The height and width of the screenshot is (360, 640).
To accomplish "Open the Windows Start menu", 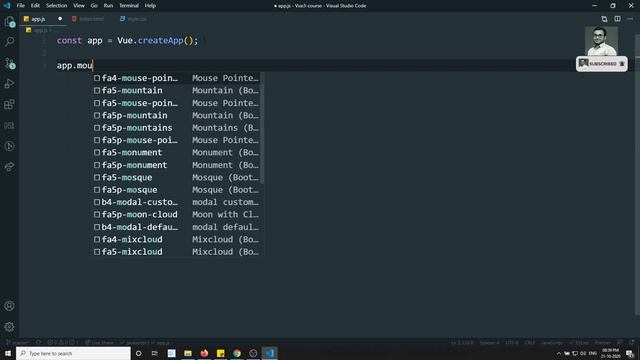I will point(8,353).
